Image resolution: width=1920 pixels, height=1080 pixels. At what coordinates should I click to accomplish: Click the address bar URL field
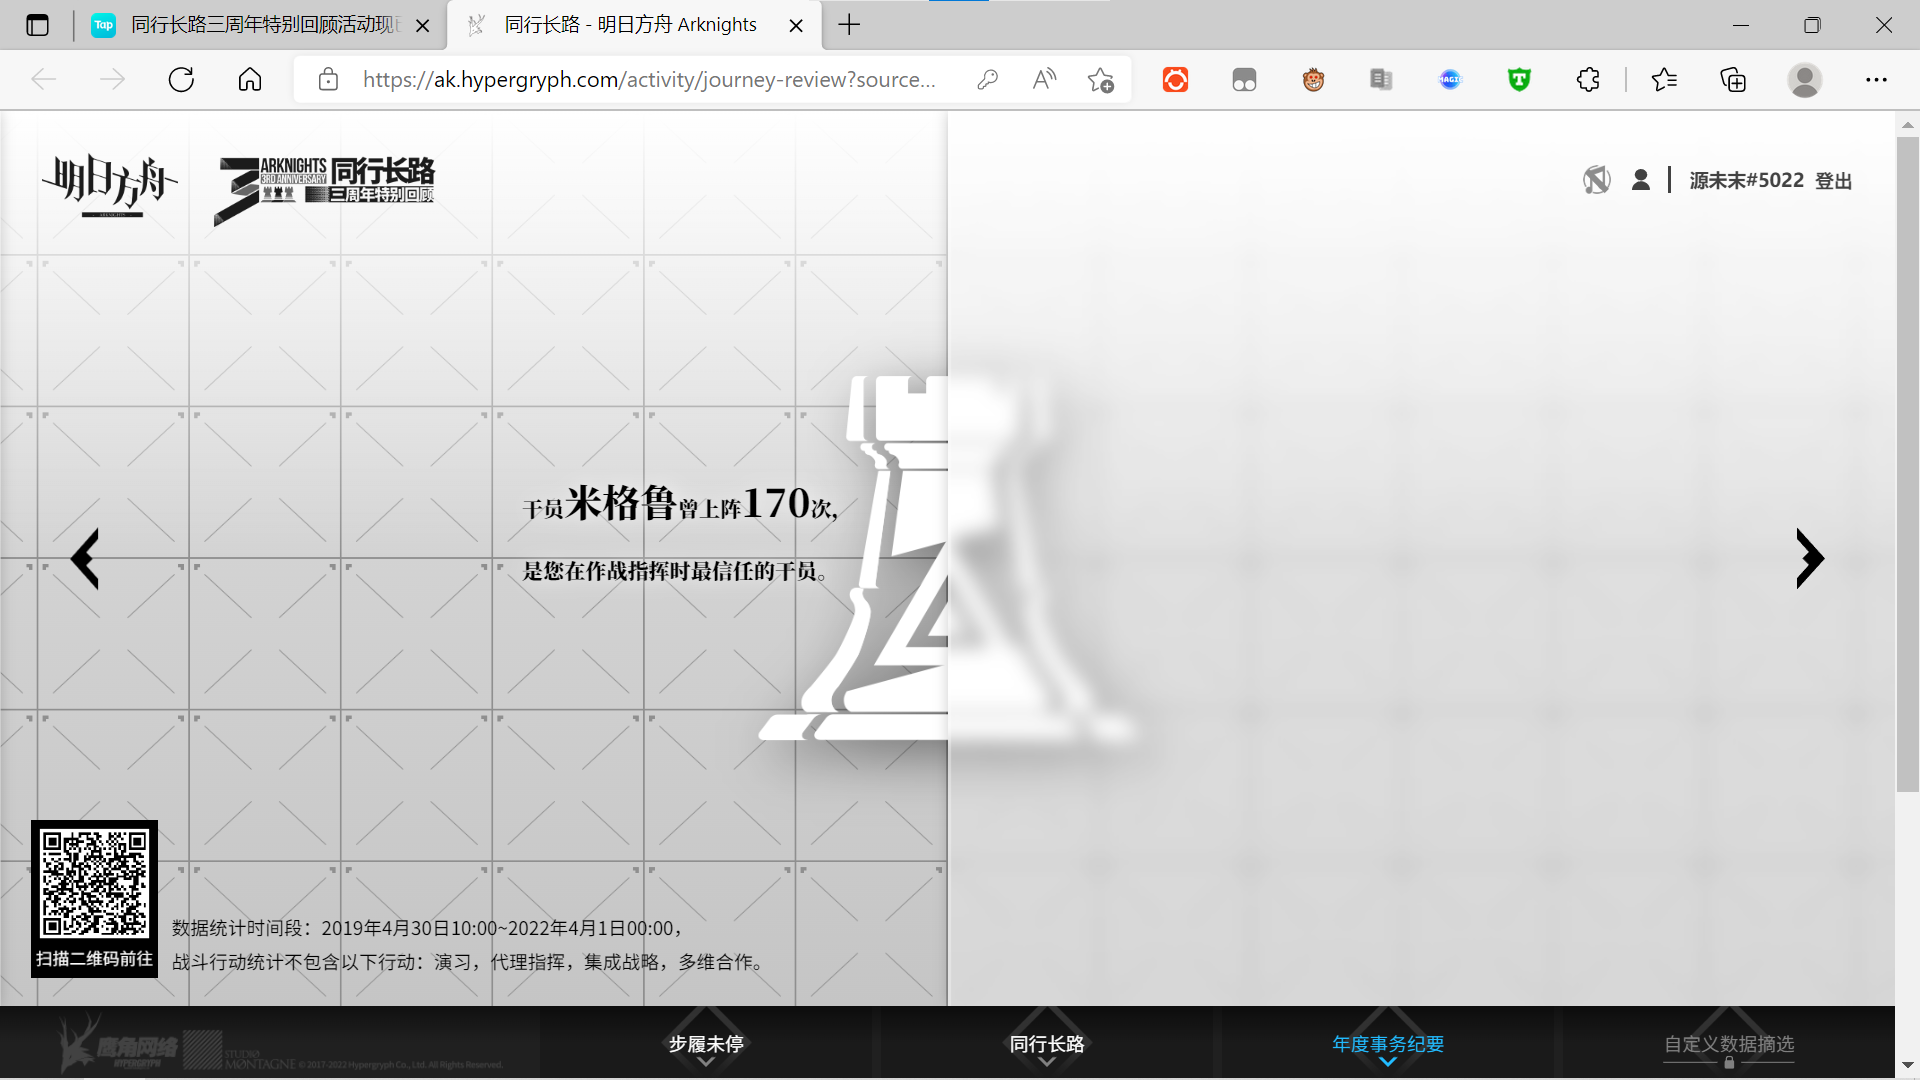tap(649, 80)
